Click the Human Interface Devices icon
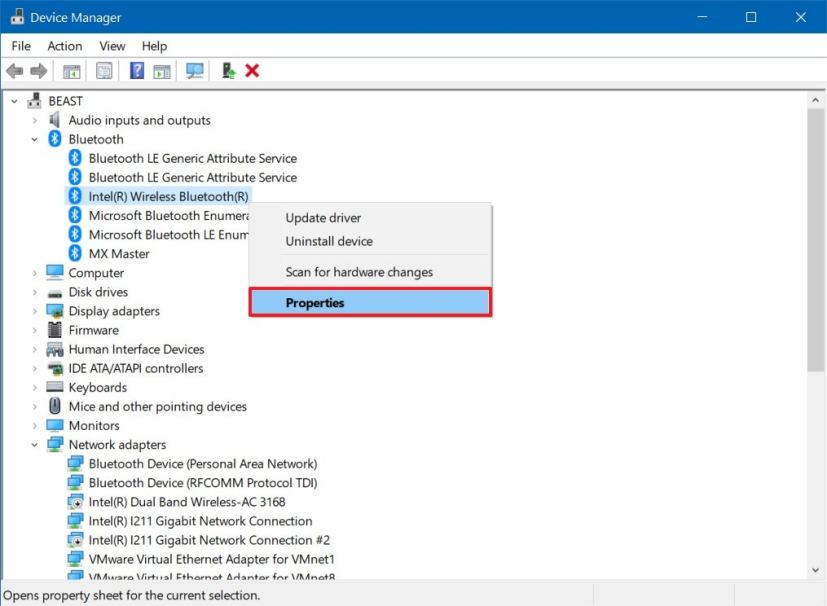This screenshot has width=827, height=606. point(55,349)
